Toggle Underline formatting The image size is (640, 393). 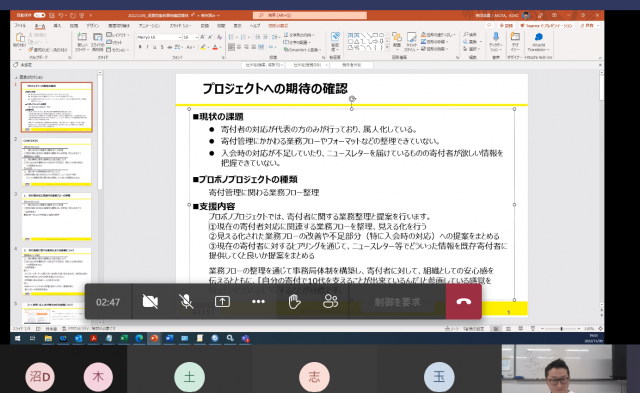click(155, 47)
